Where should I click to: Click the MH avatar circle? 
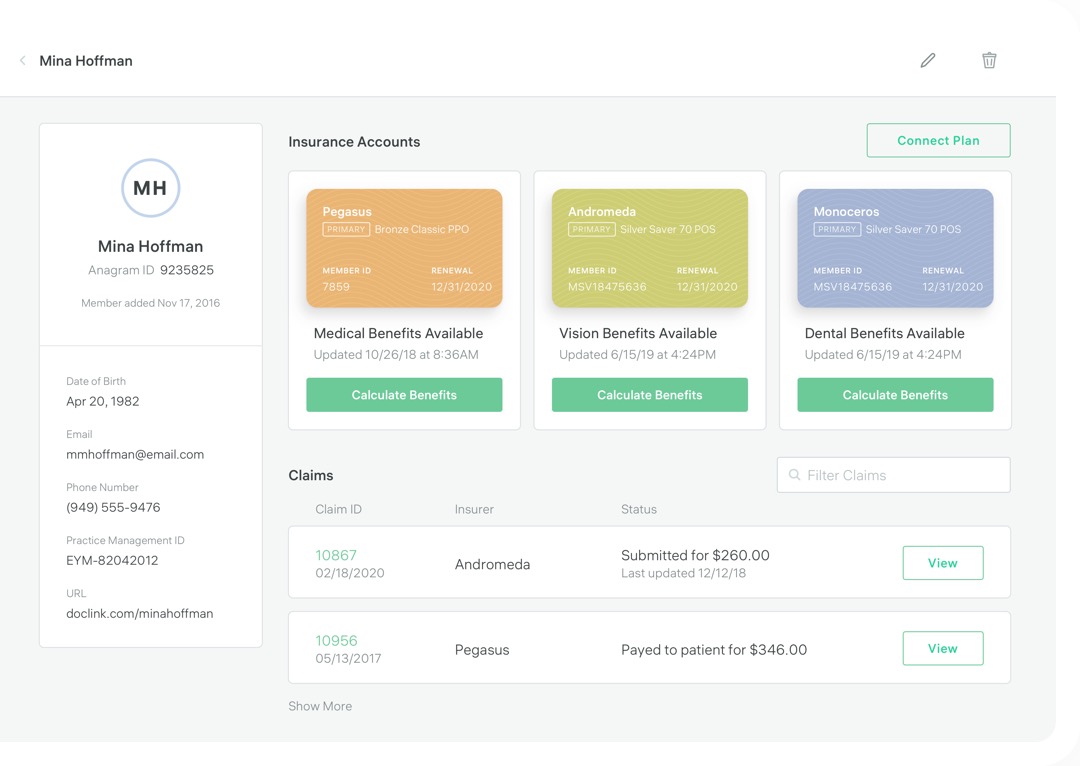tap(150, 188)
